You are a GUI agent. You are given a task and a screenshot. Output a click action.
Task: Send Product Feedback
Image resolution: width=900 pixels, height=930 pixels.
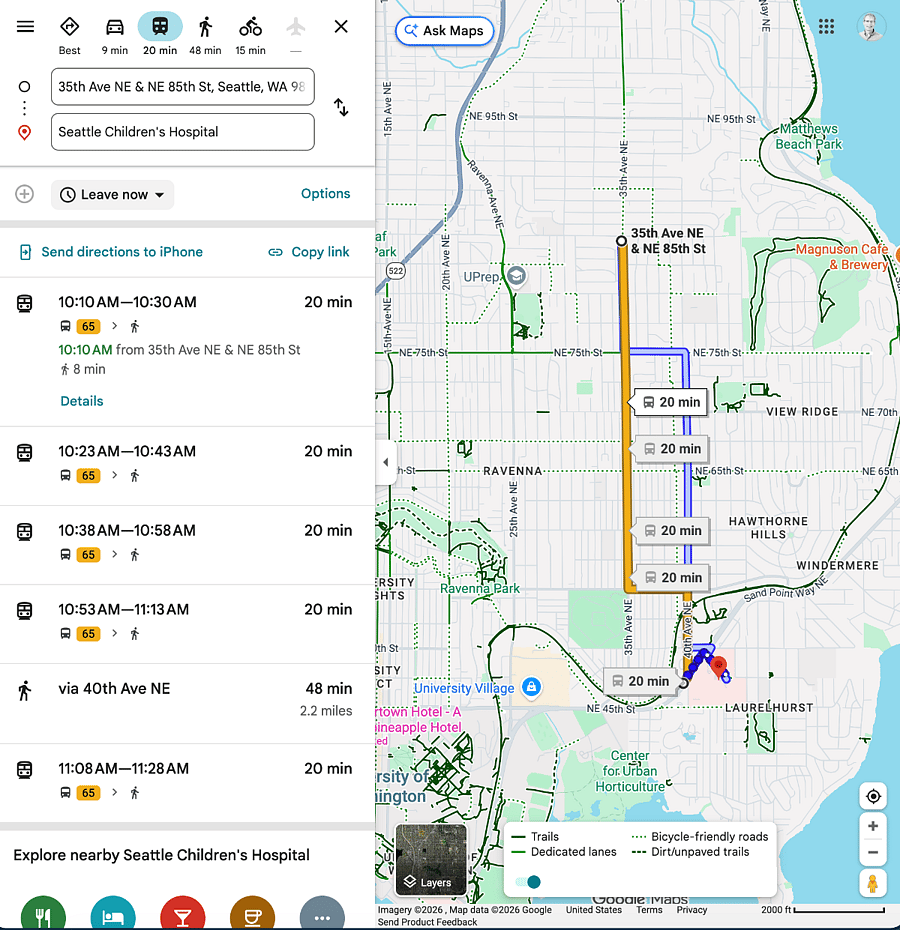coord(427,922)
